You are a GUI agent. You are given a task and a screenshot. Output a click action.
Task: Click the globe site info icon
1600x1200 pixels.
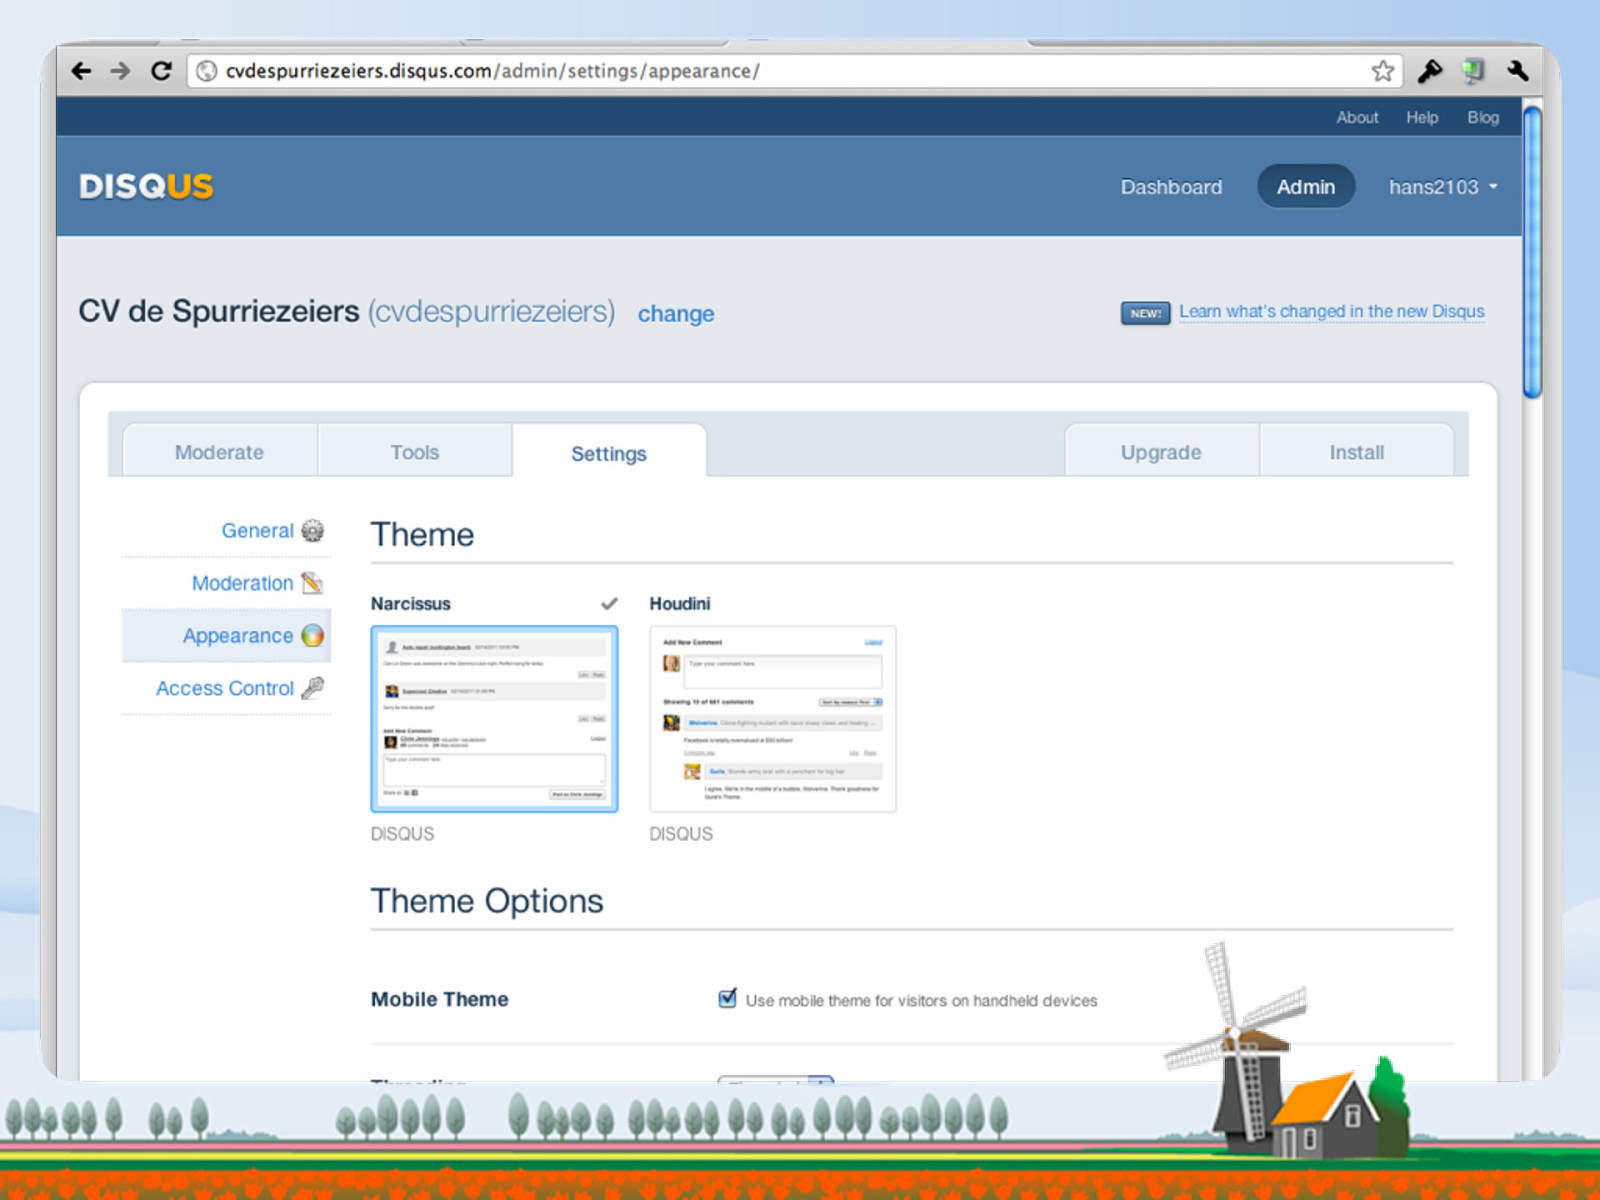[x=206, y=71]
